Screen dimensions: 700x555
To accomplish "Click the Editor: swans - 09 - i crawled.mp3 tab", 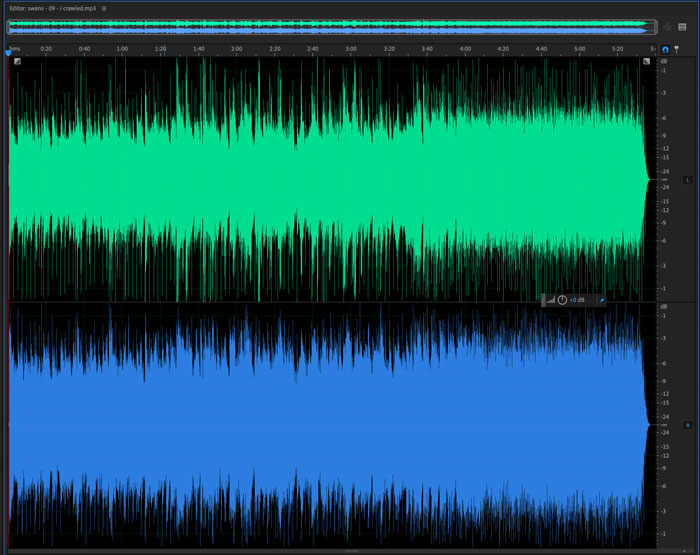I will click(x=53, y=8).
